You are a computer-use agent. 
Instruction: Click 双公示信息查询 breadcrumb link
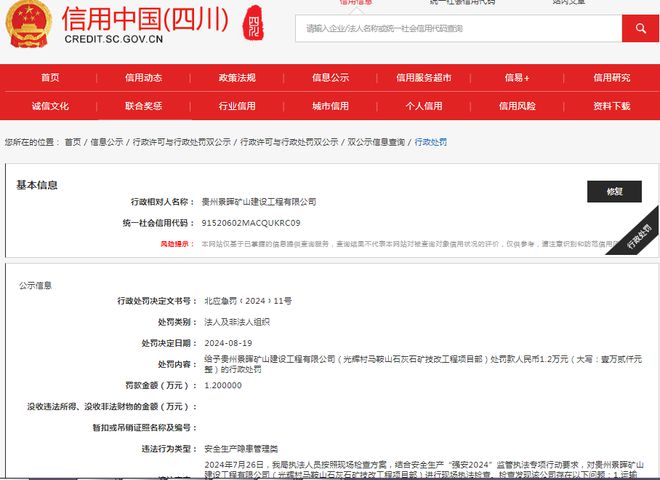(x=376, y=142)
